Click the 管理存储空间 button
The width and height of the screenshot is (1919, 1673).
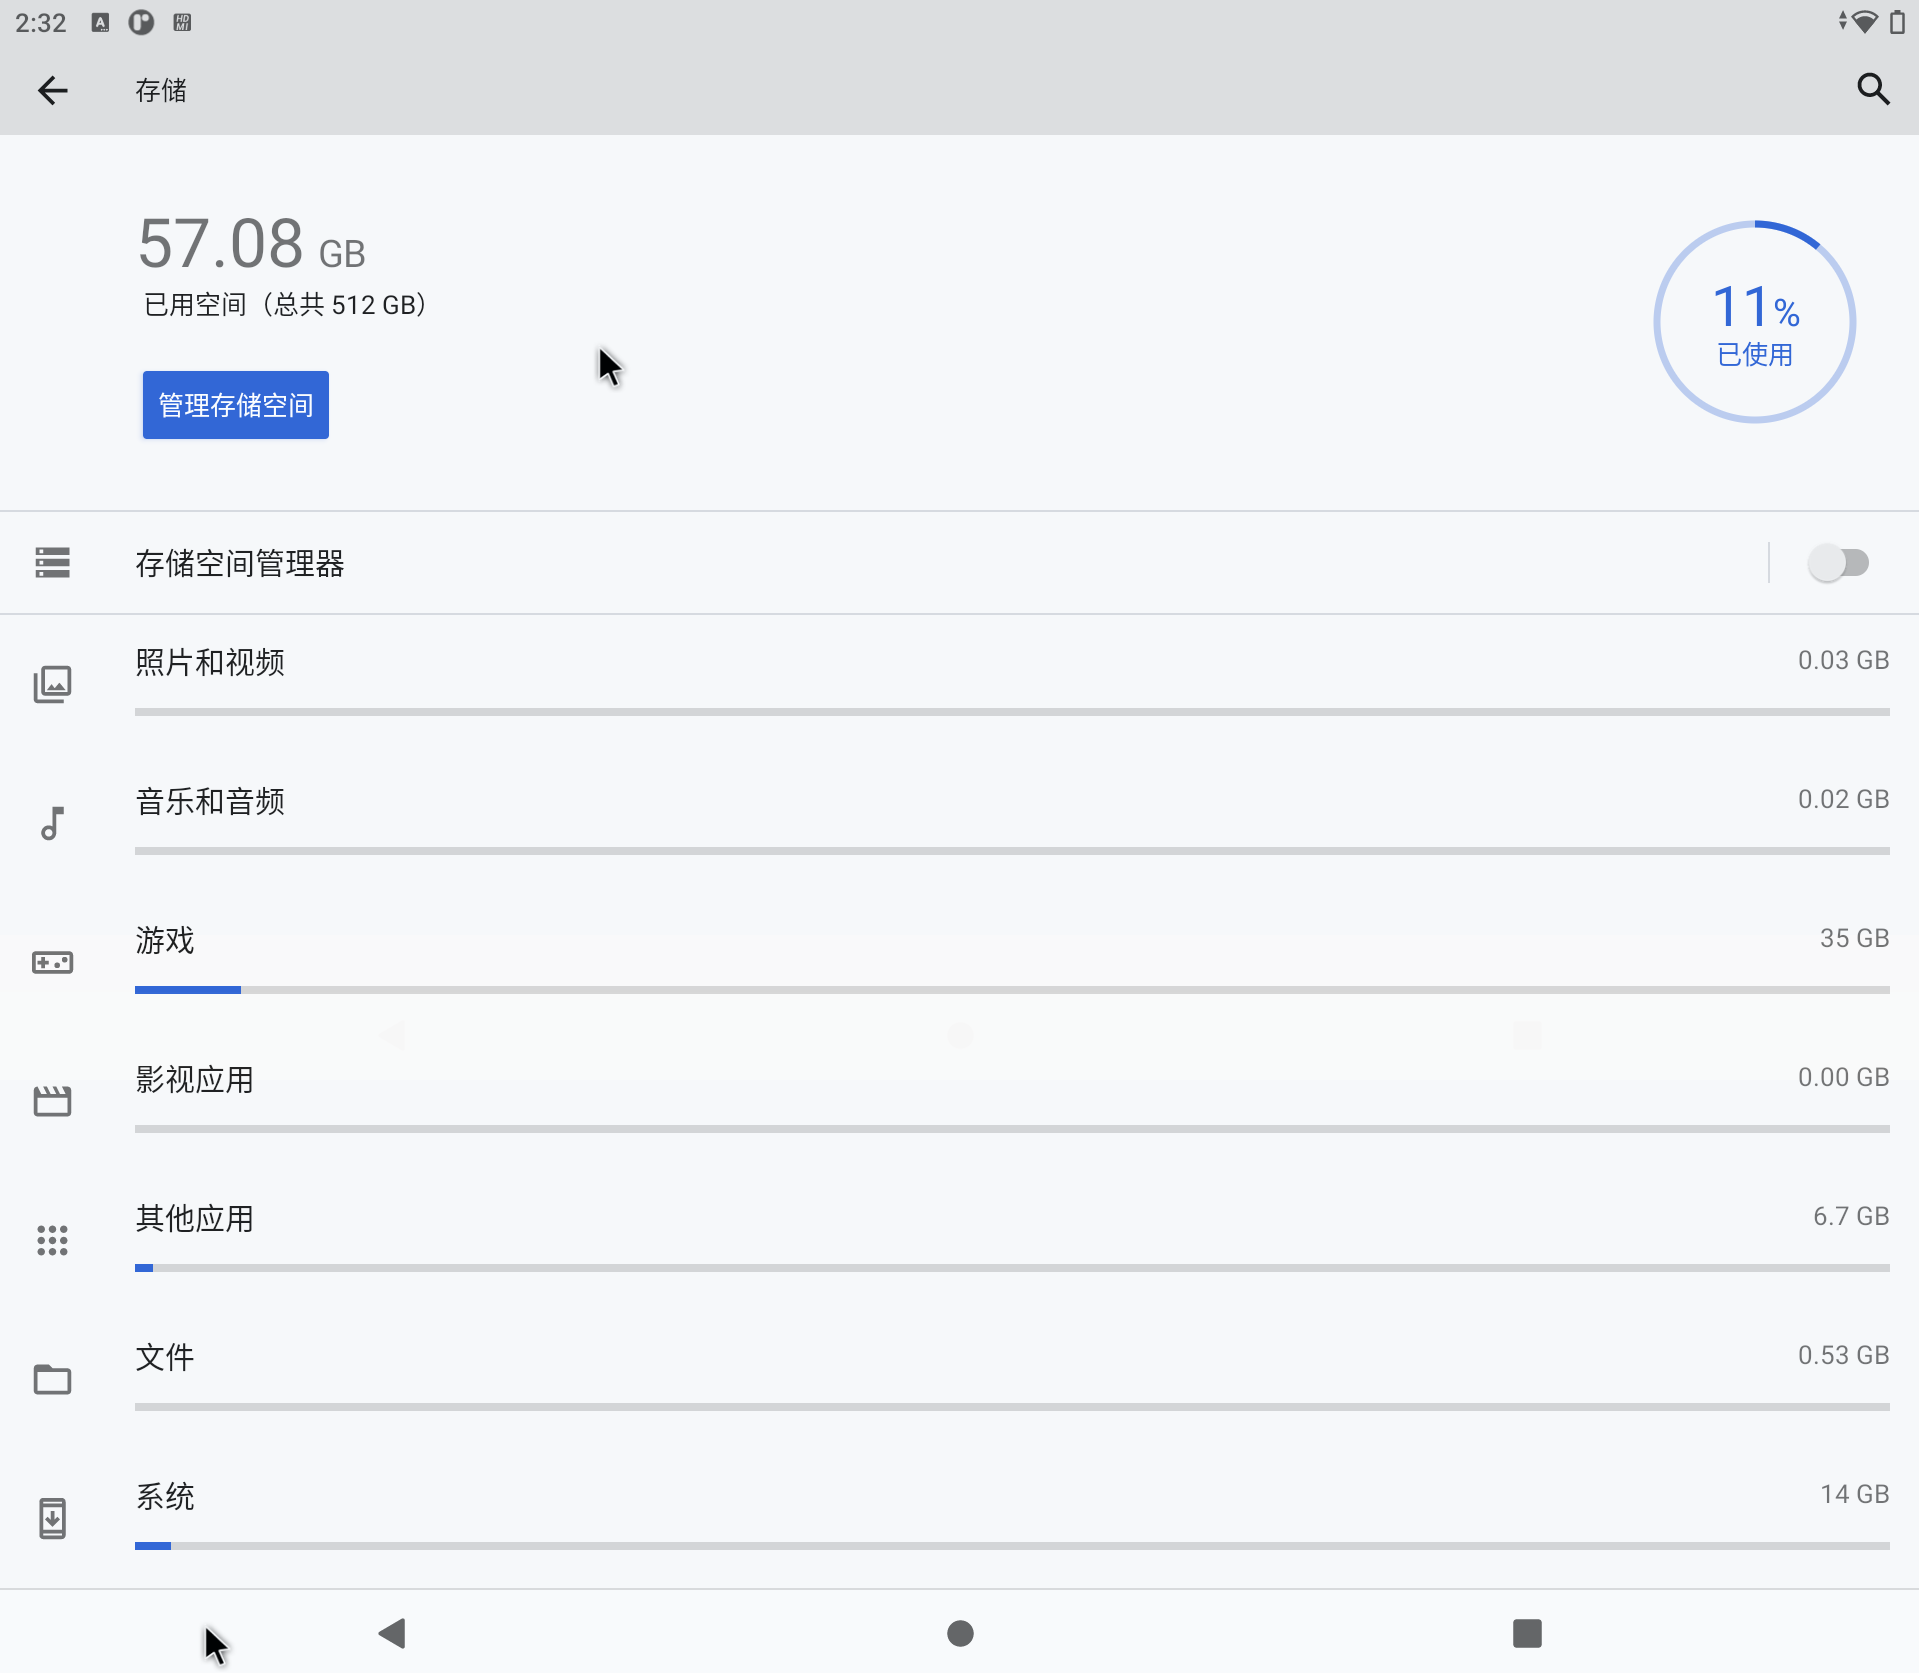[x=236, y=405]
